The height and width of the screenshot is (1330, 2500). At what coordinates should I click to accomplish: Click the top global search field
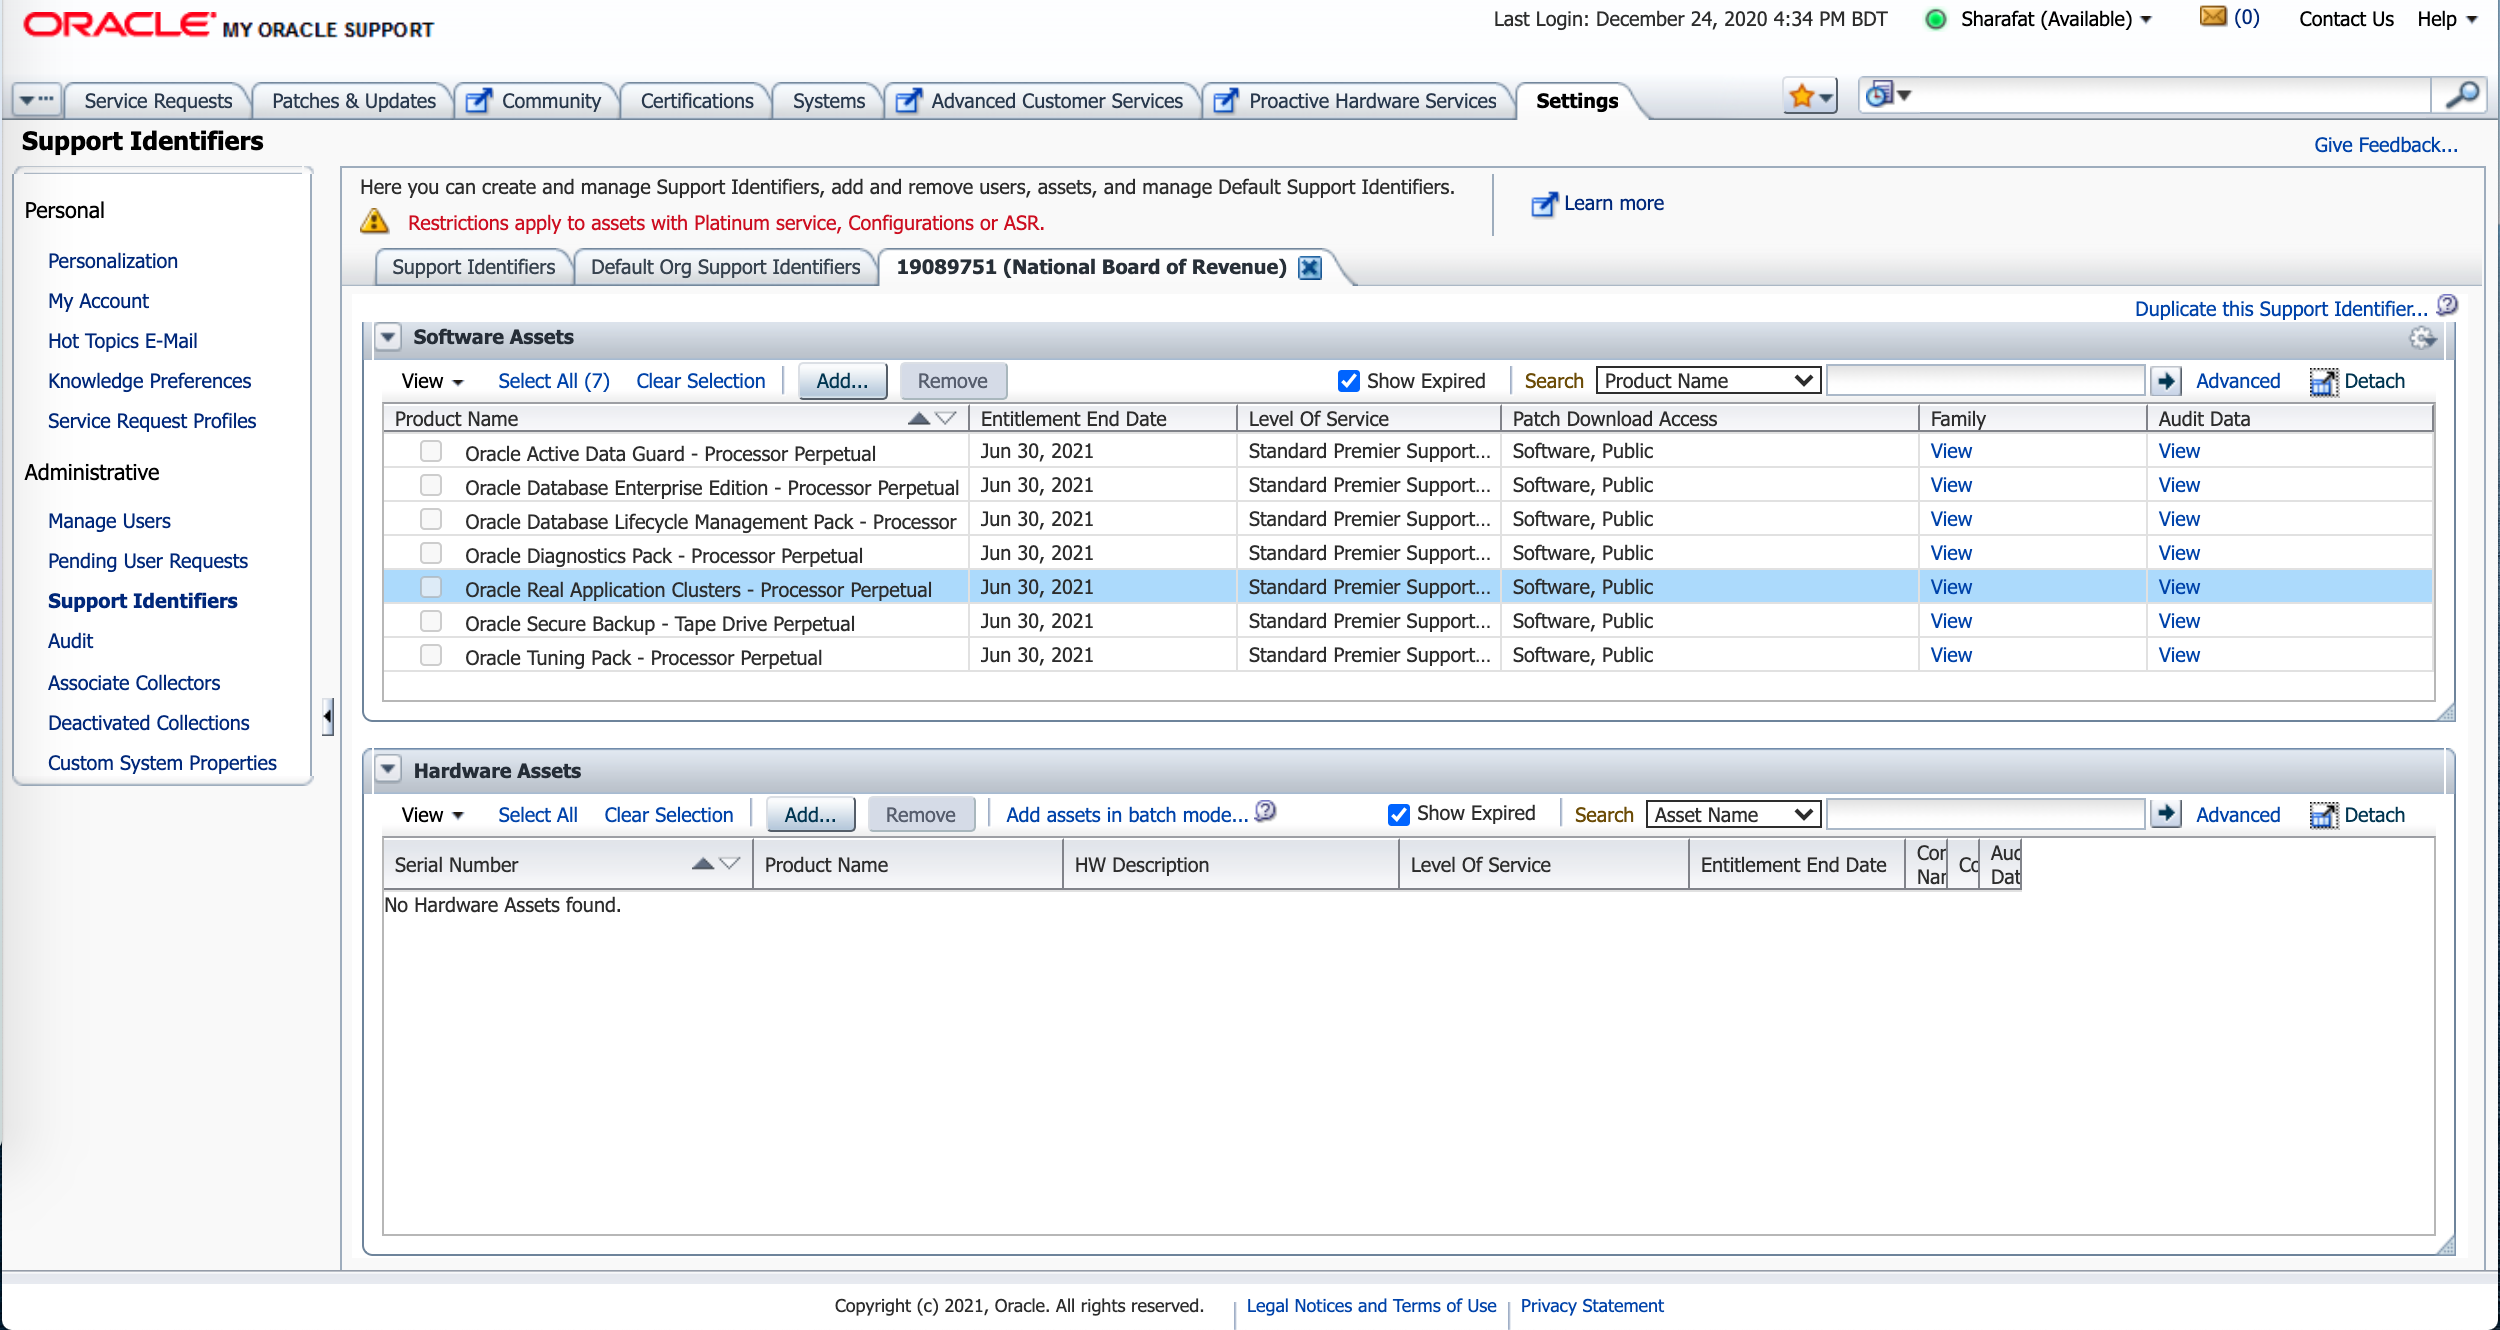click(2172, 96)
